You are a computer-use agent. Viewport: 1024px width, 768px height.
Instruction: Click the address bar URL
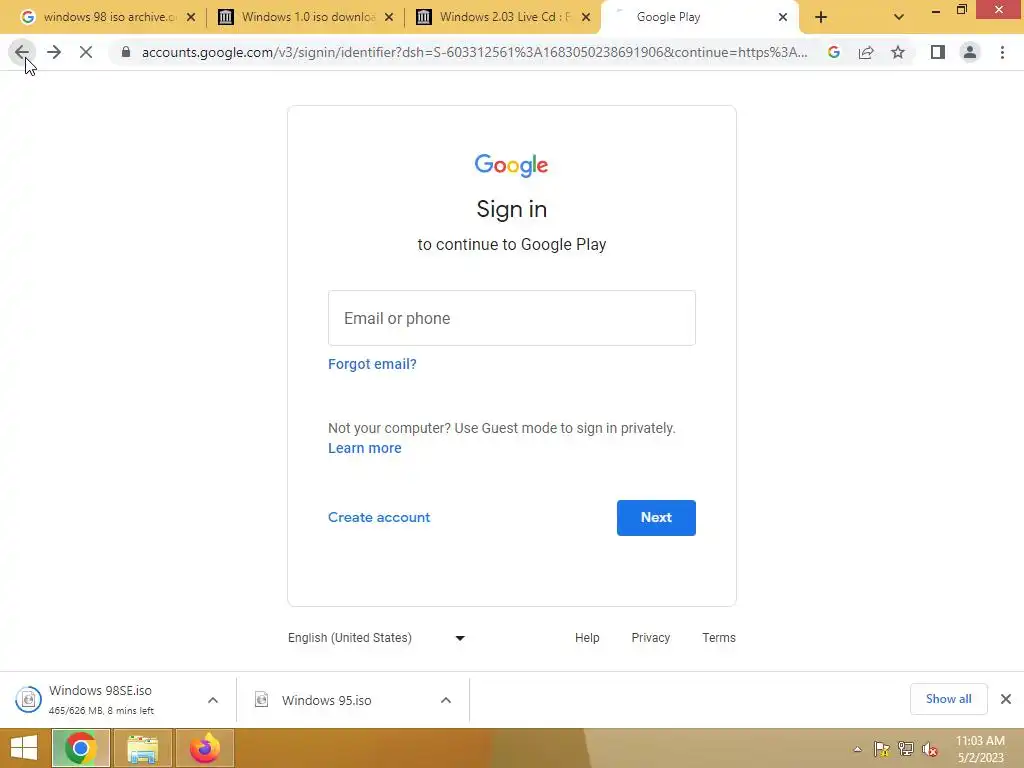(x=474, y=52)
